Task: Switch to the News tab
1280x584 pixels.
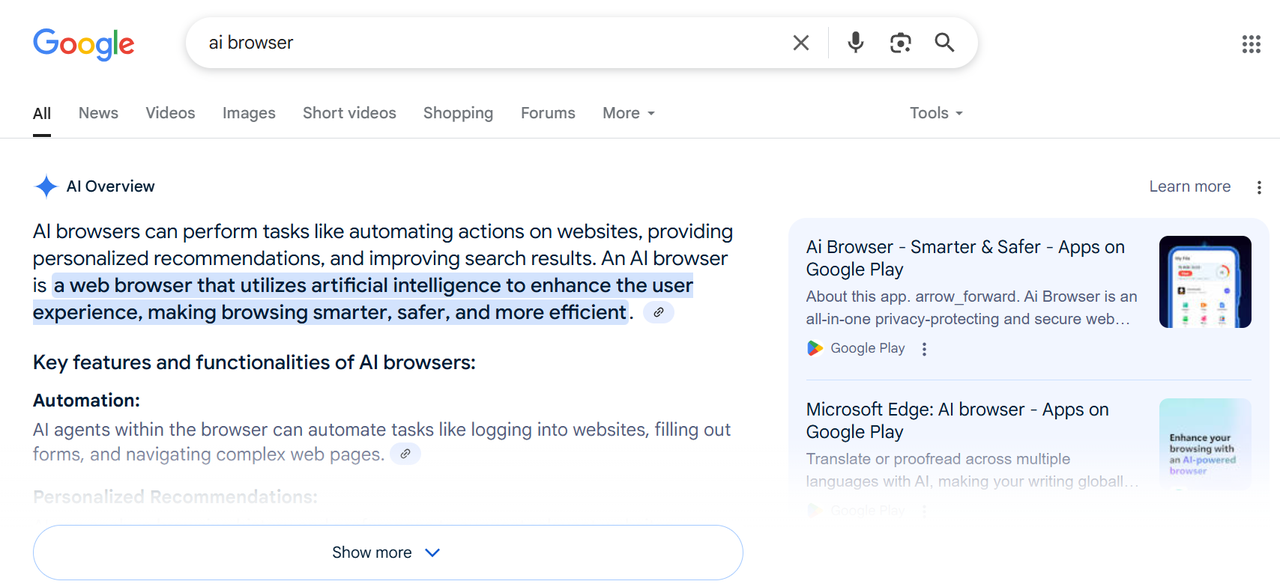Action: click(x=98, y=114)
